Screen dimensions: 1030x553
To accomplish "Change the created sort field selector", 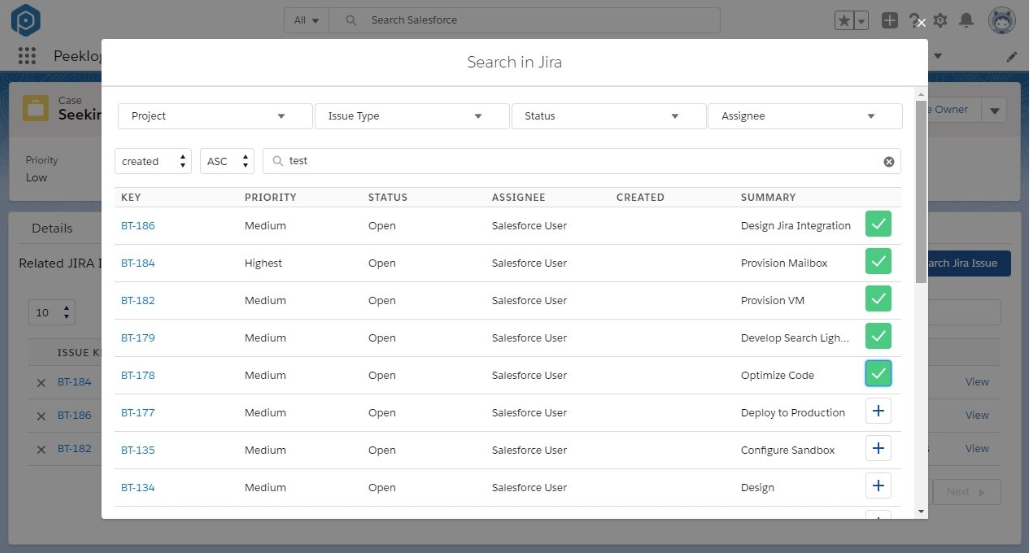I will point(153,162).
